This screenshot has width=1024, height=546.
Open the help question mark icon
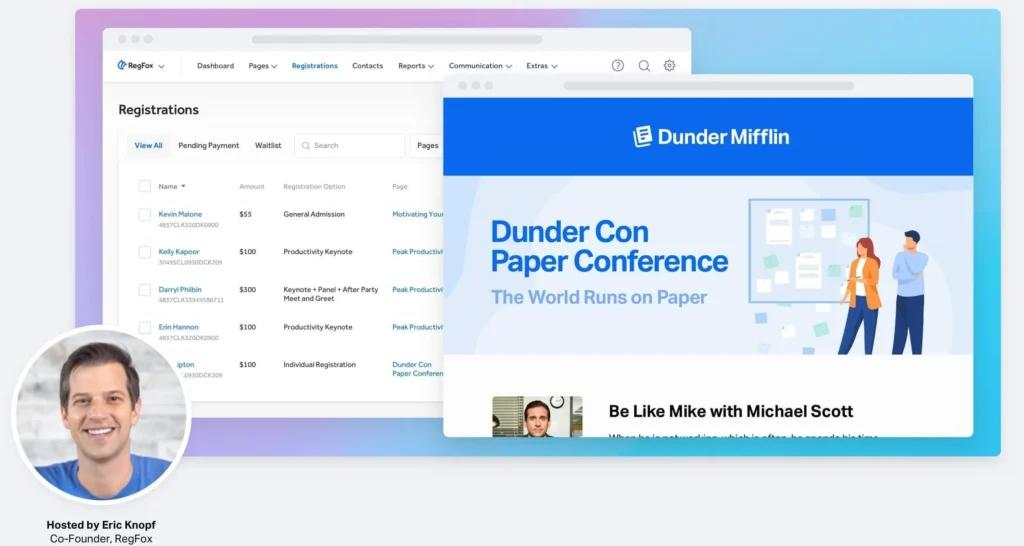[618, 65]
